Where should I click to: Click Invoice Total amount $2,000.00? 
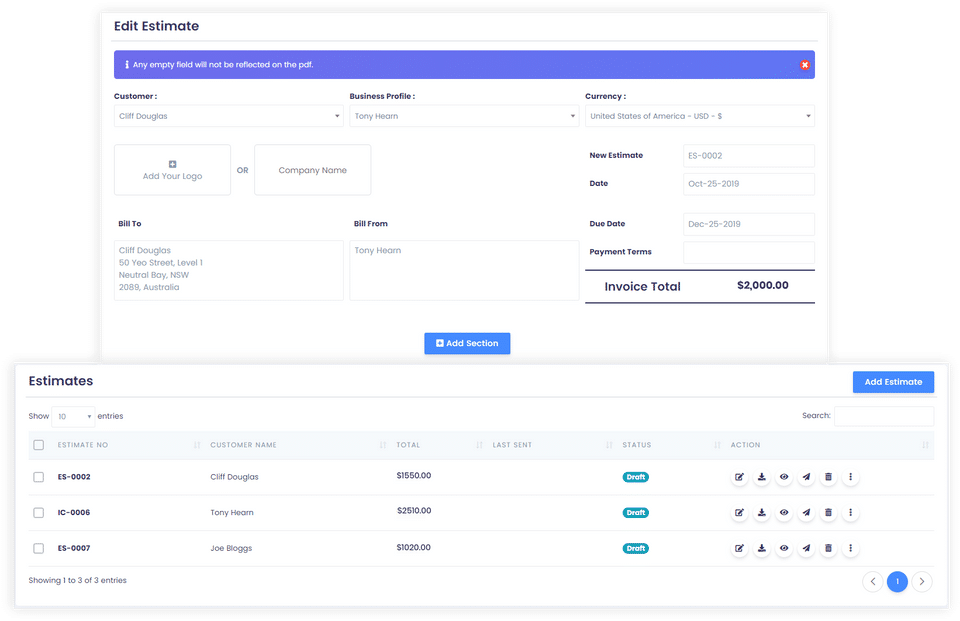pyautogui.click(x=763, y=285)
